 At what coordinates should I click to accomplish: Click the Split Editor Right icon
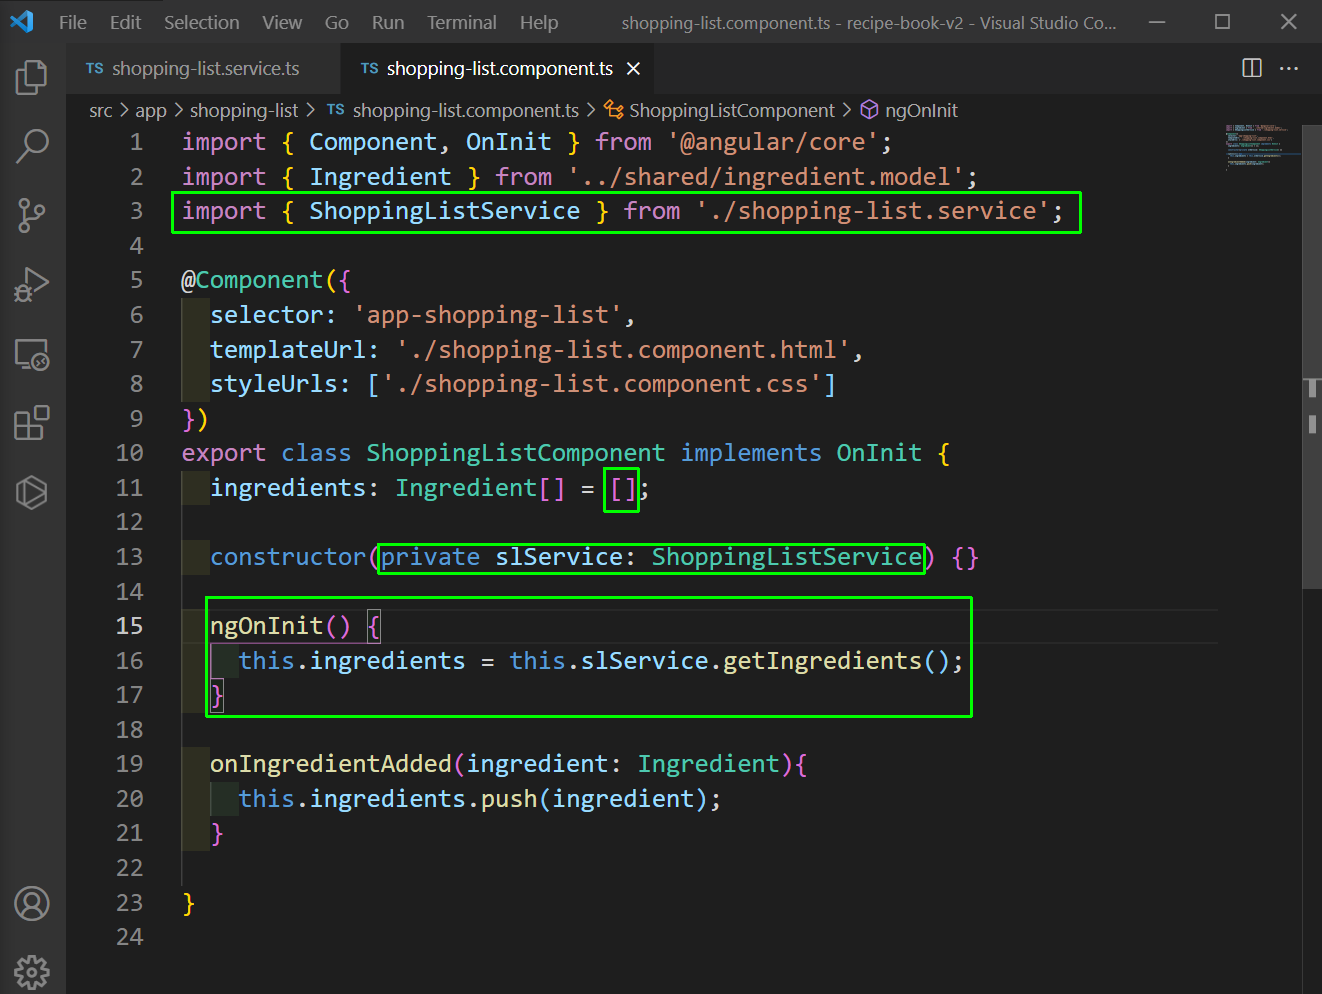coord(1252,68)
